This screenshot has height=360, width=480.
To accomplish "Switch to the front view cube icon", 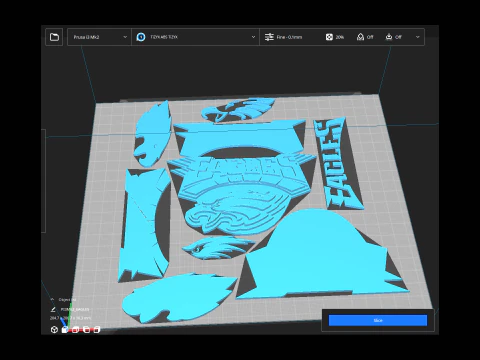I will [x=65, y=330].
